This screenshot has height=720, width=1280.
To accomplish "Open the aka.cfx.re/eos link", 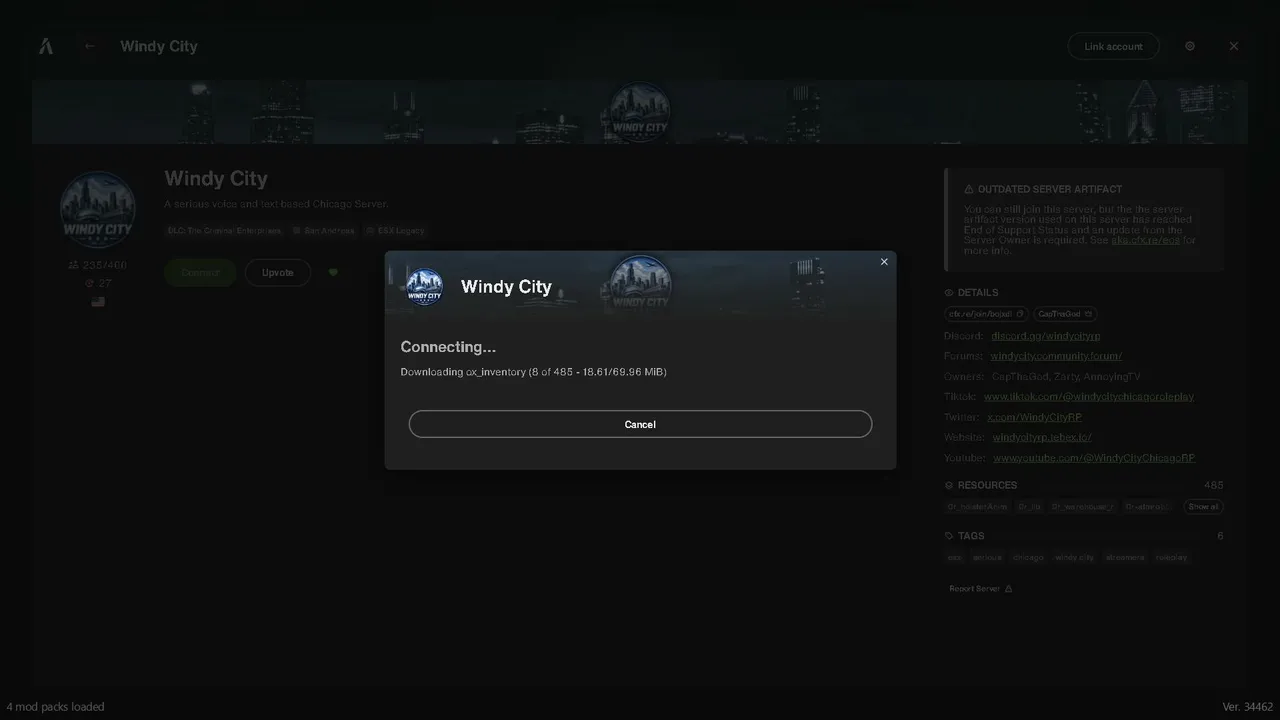I will click(1146, 240).
